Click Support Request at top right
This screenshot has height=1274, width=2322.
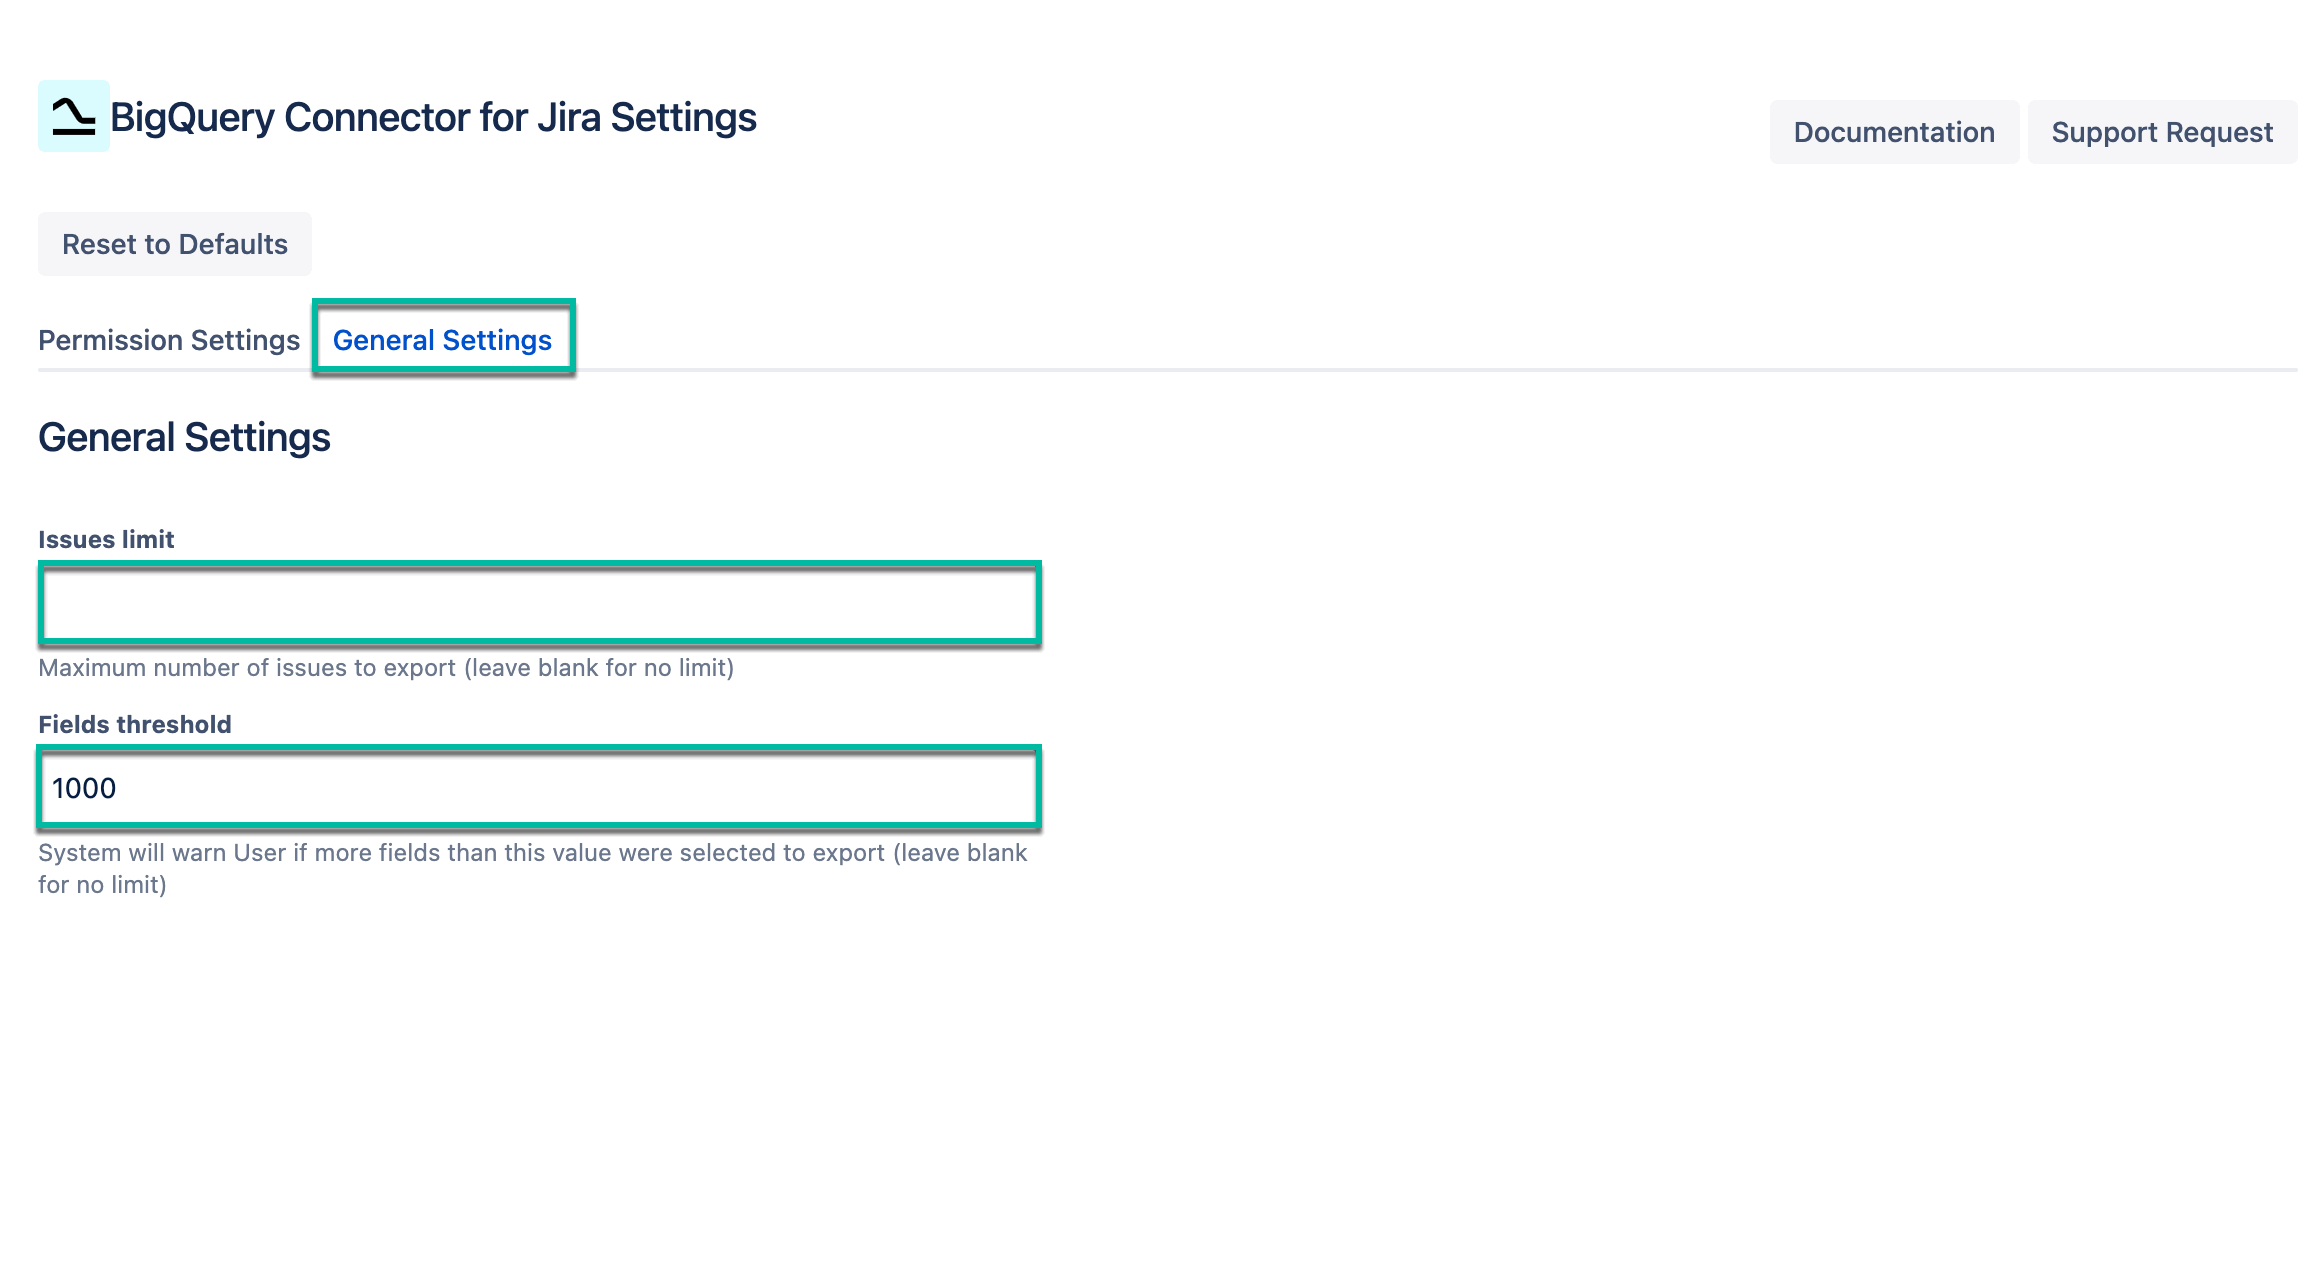point(2162,131)
